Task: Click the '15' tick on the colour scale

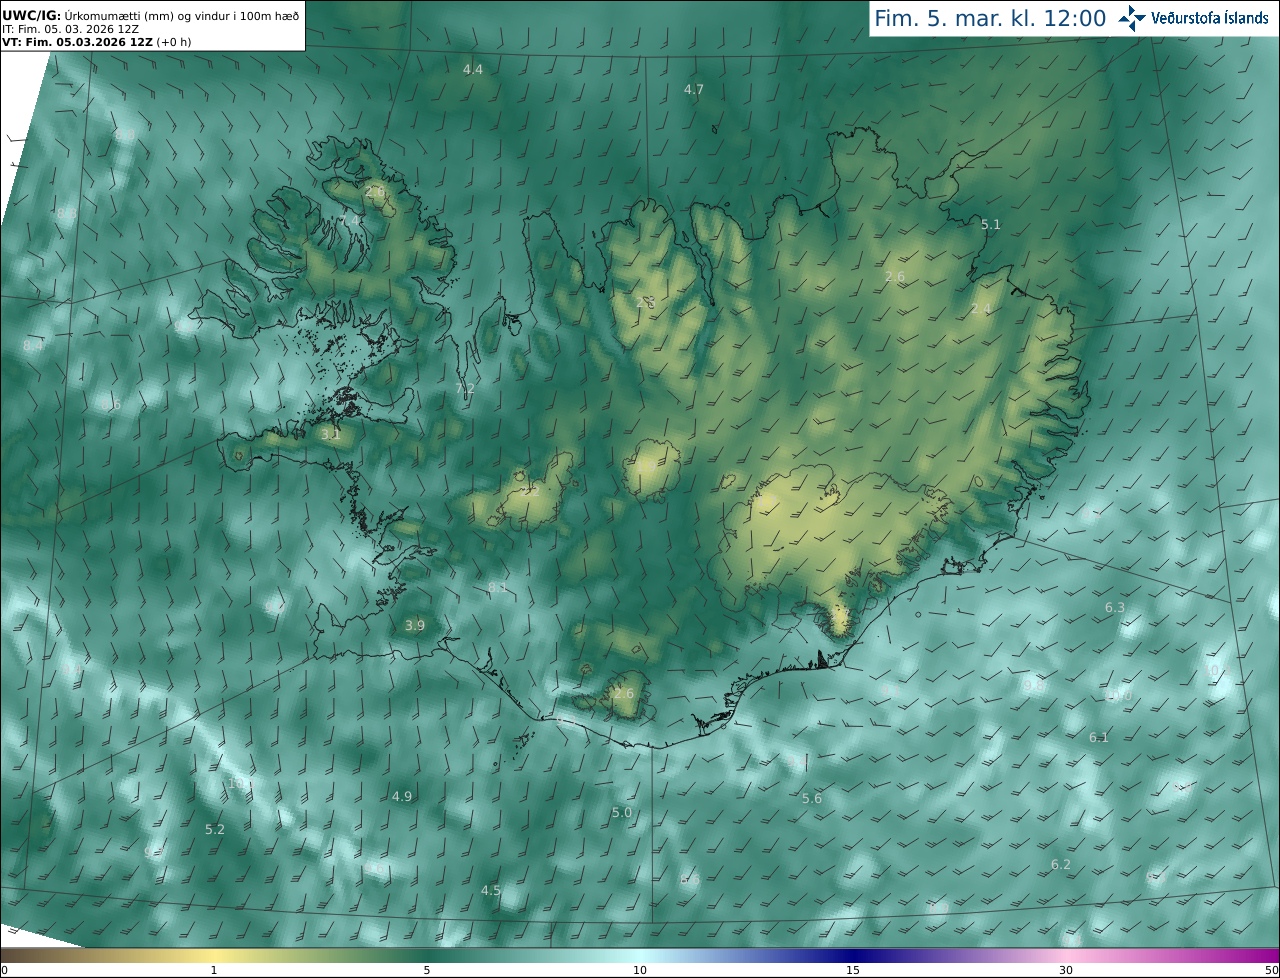Action: pyautogui.click(x=853, y=970)
